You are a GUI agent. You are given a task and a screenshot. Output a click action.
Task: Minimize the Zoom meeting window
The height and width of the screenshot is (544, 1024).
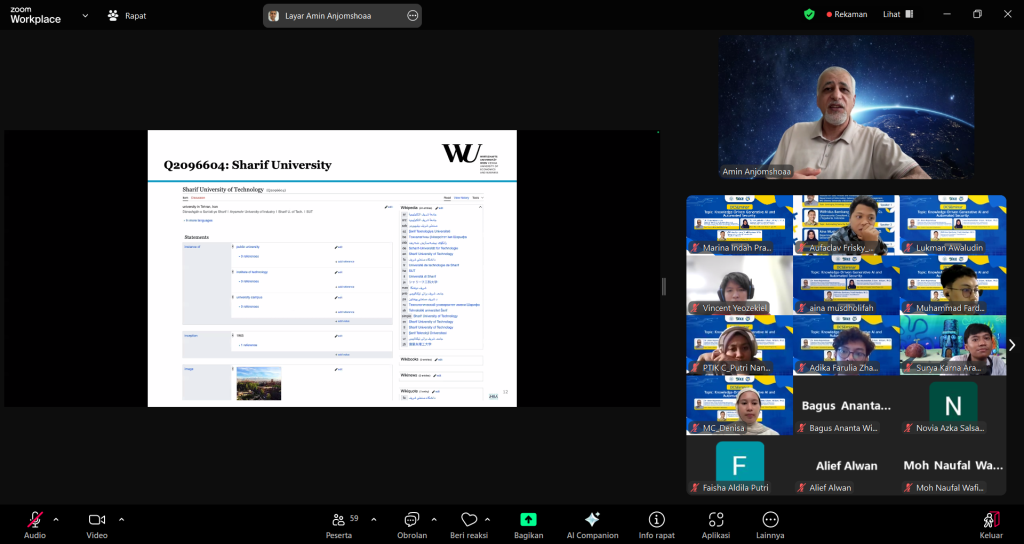pos(947,14)
